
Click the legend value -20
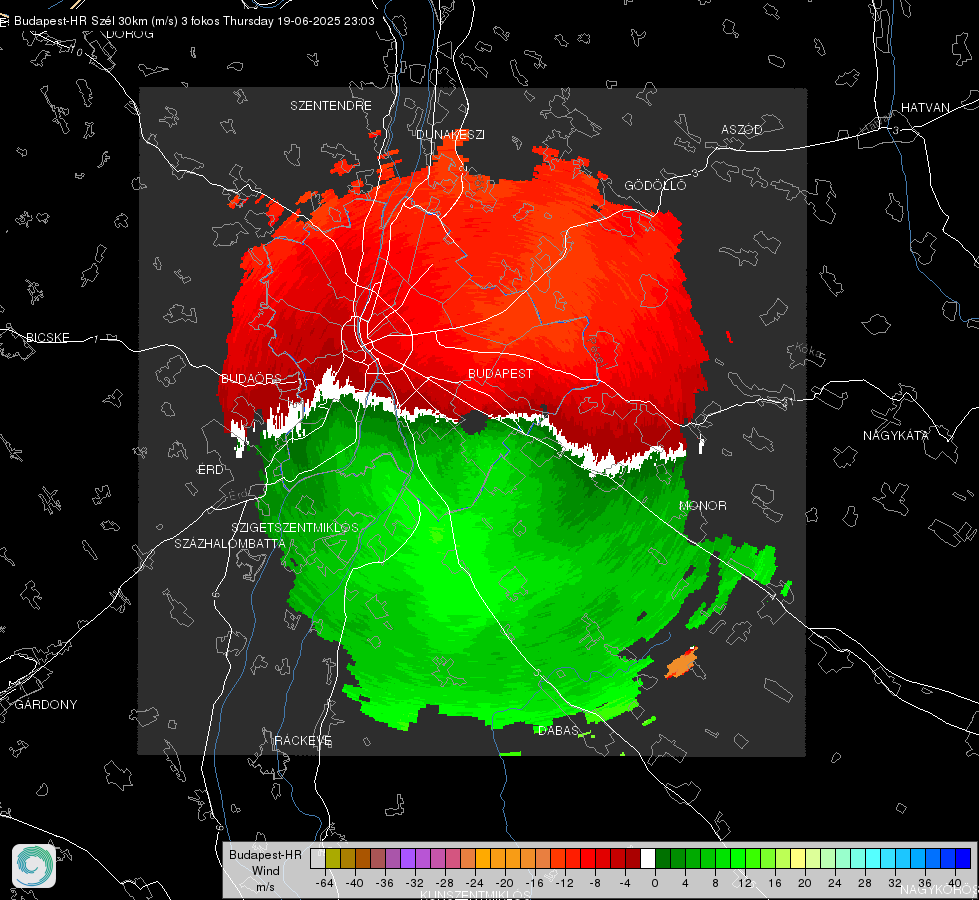[x=504, y=883]
